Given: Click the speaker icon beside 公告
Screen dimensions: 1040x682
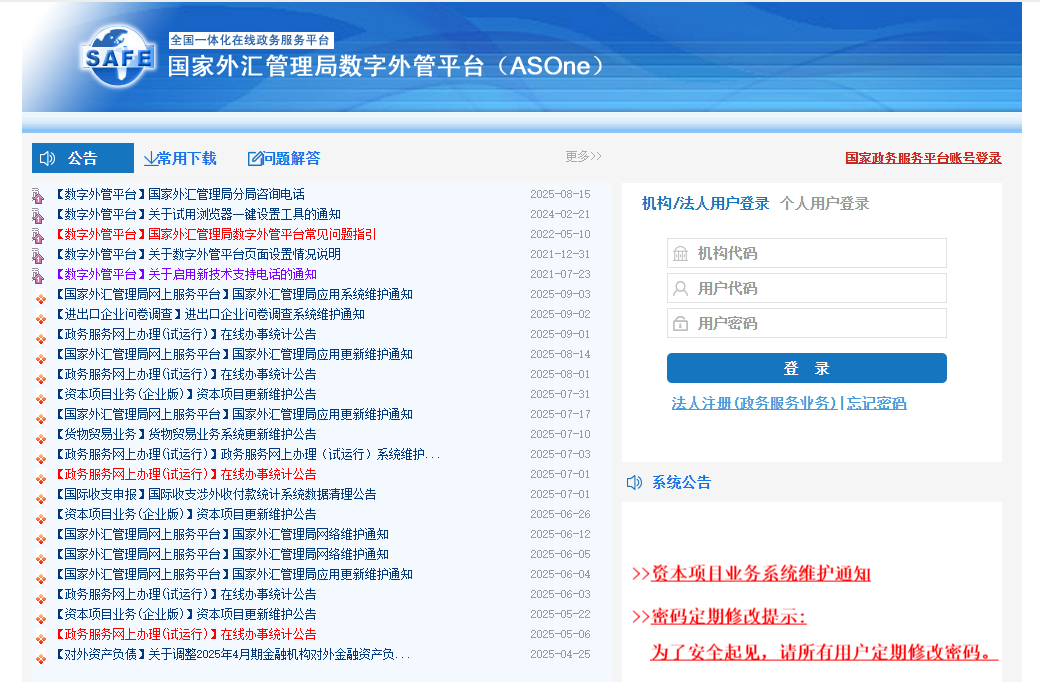Looking at the screenshot, I should [x=47, y=158].
